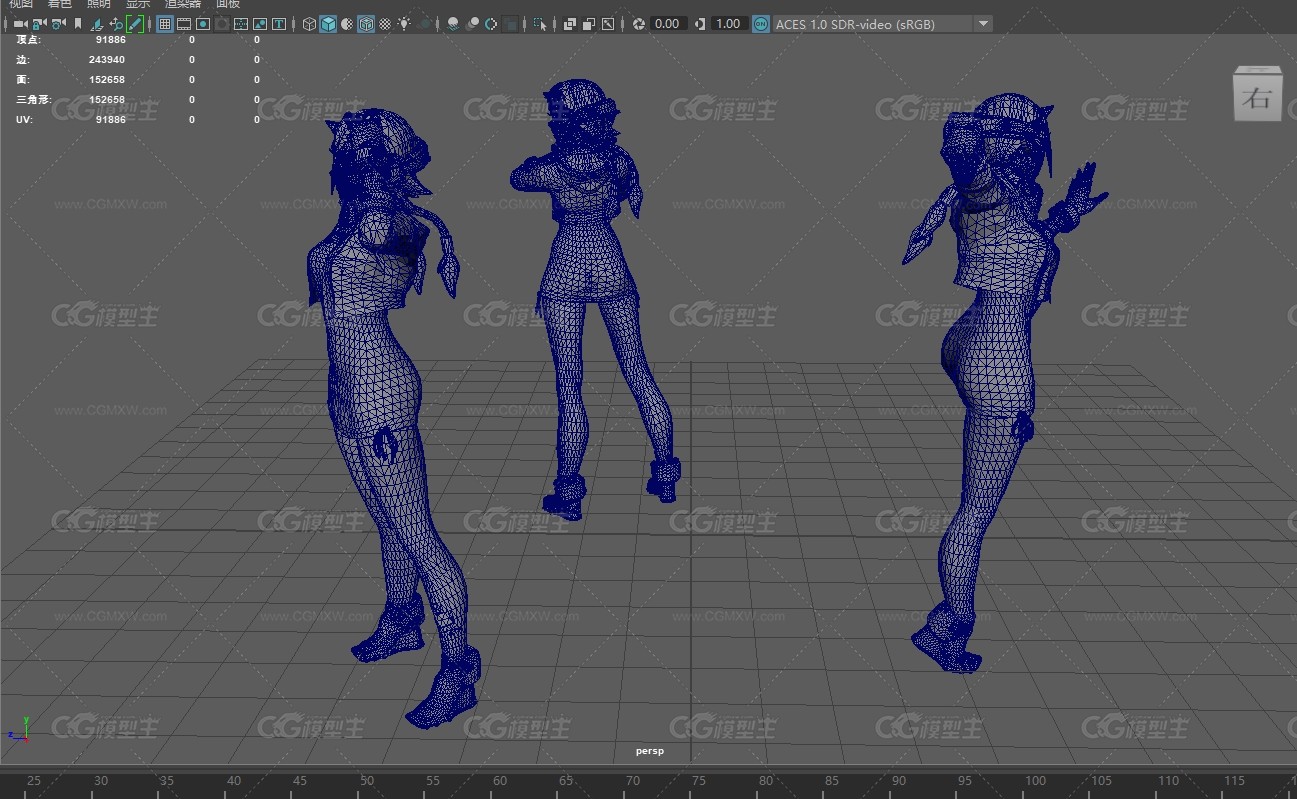Enable Textured display checker icon
The height and width of the screenshot is (799, 1297).
(x=384, y=23)
